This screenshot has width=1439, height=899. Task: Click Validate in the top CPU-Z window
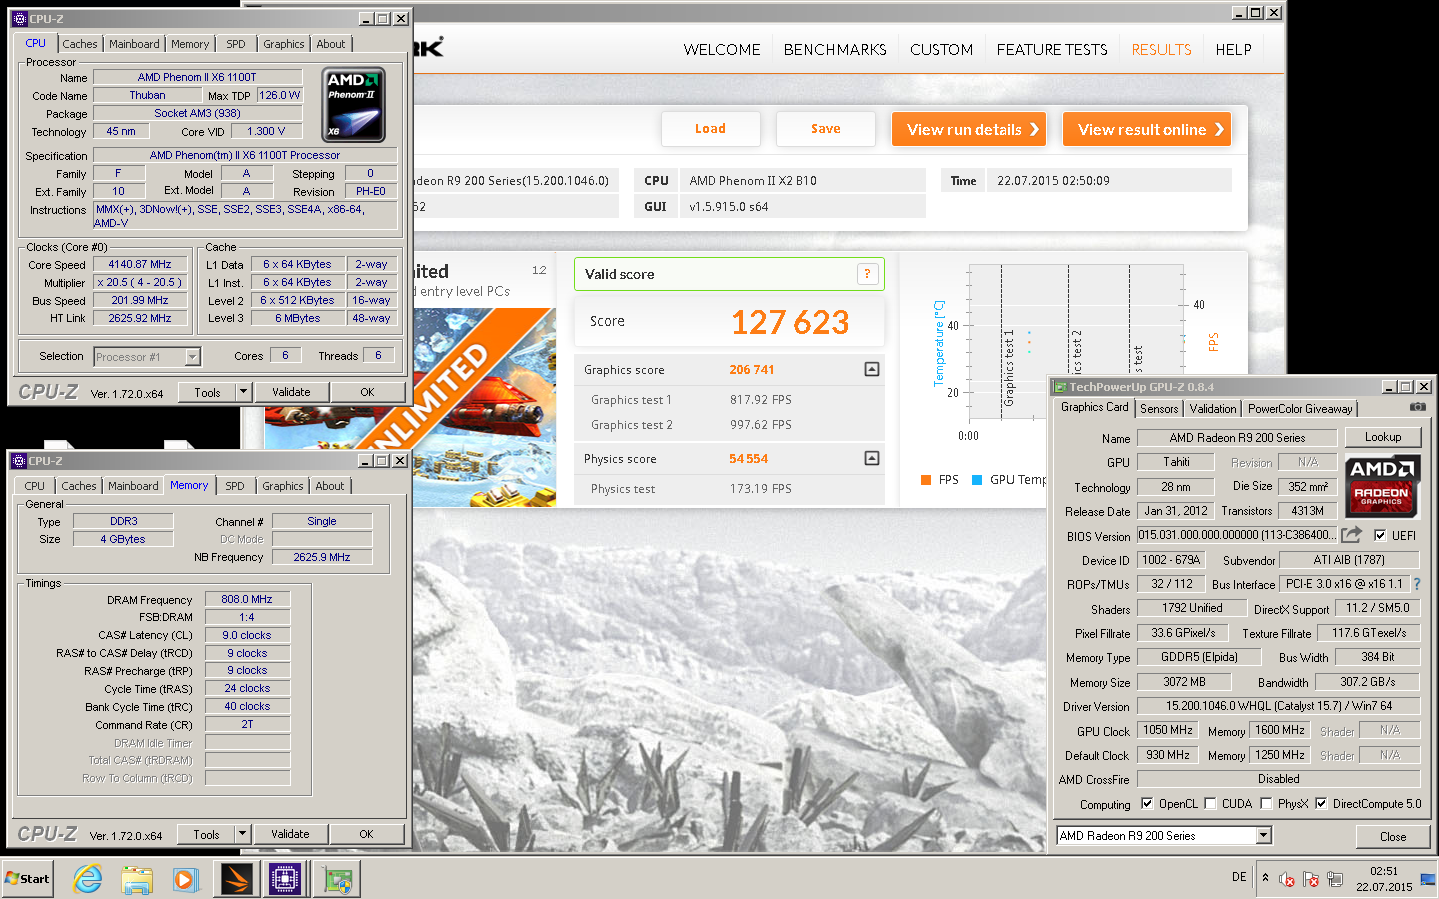pos(291,392)
